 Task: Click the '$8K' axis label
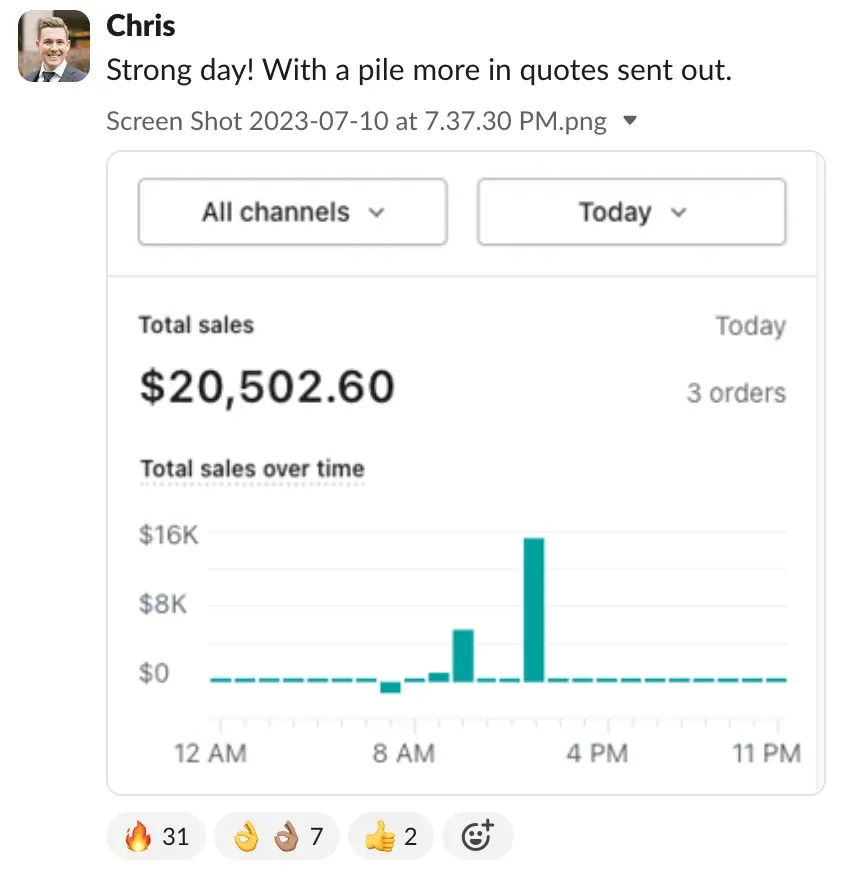[x=163, y=604]
